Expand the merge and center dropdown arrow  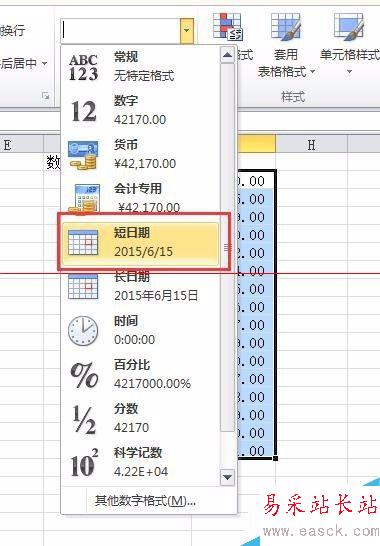click(45, 64)
